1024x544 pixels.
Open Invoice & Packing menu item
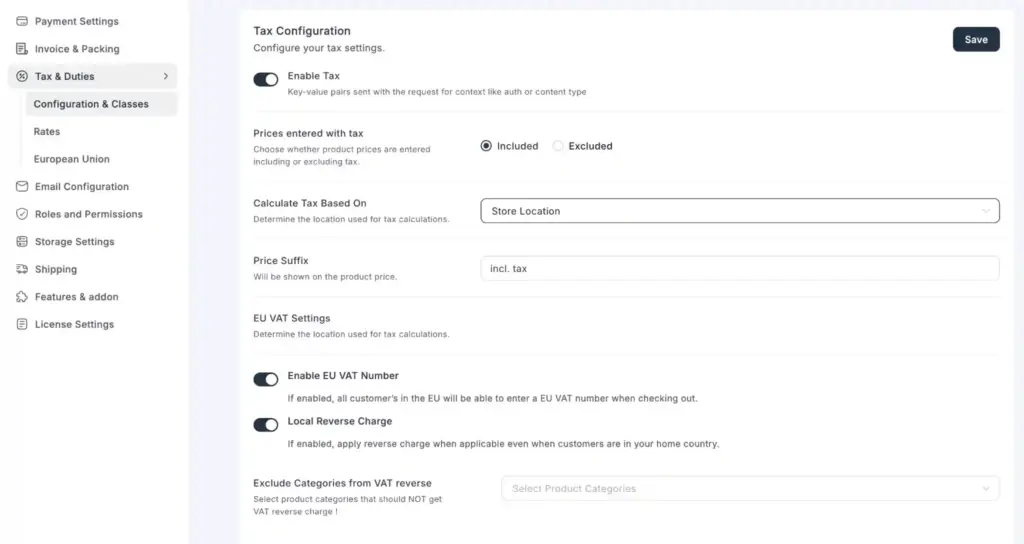tap(76, 48)
